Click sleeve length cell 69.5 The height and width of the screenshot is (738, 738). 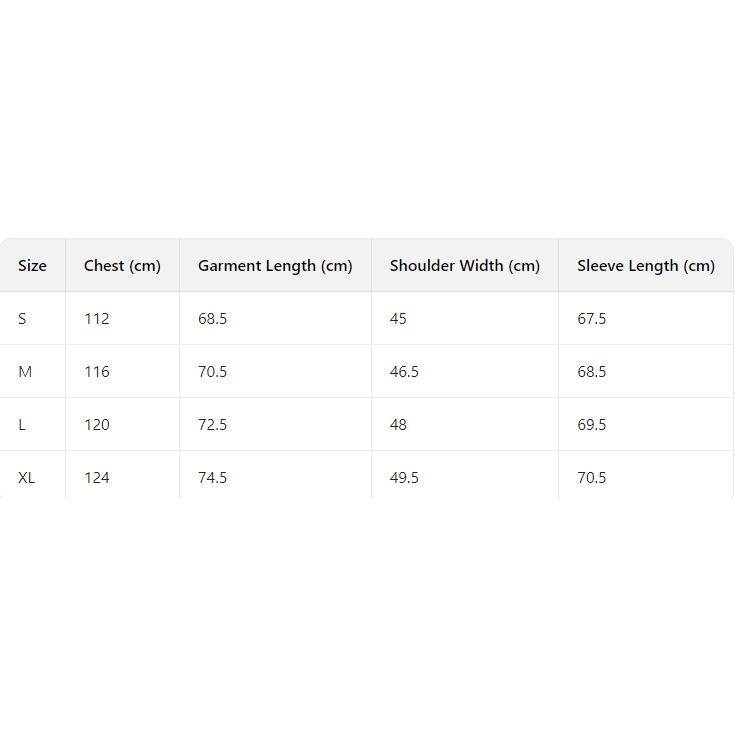(592, 425)
